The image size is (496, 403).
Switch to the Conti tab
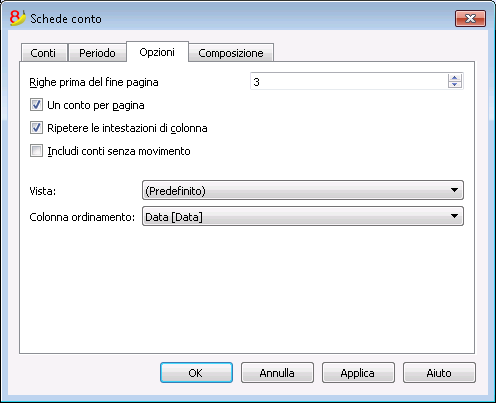pyautogui.click(x=44, y=53)
